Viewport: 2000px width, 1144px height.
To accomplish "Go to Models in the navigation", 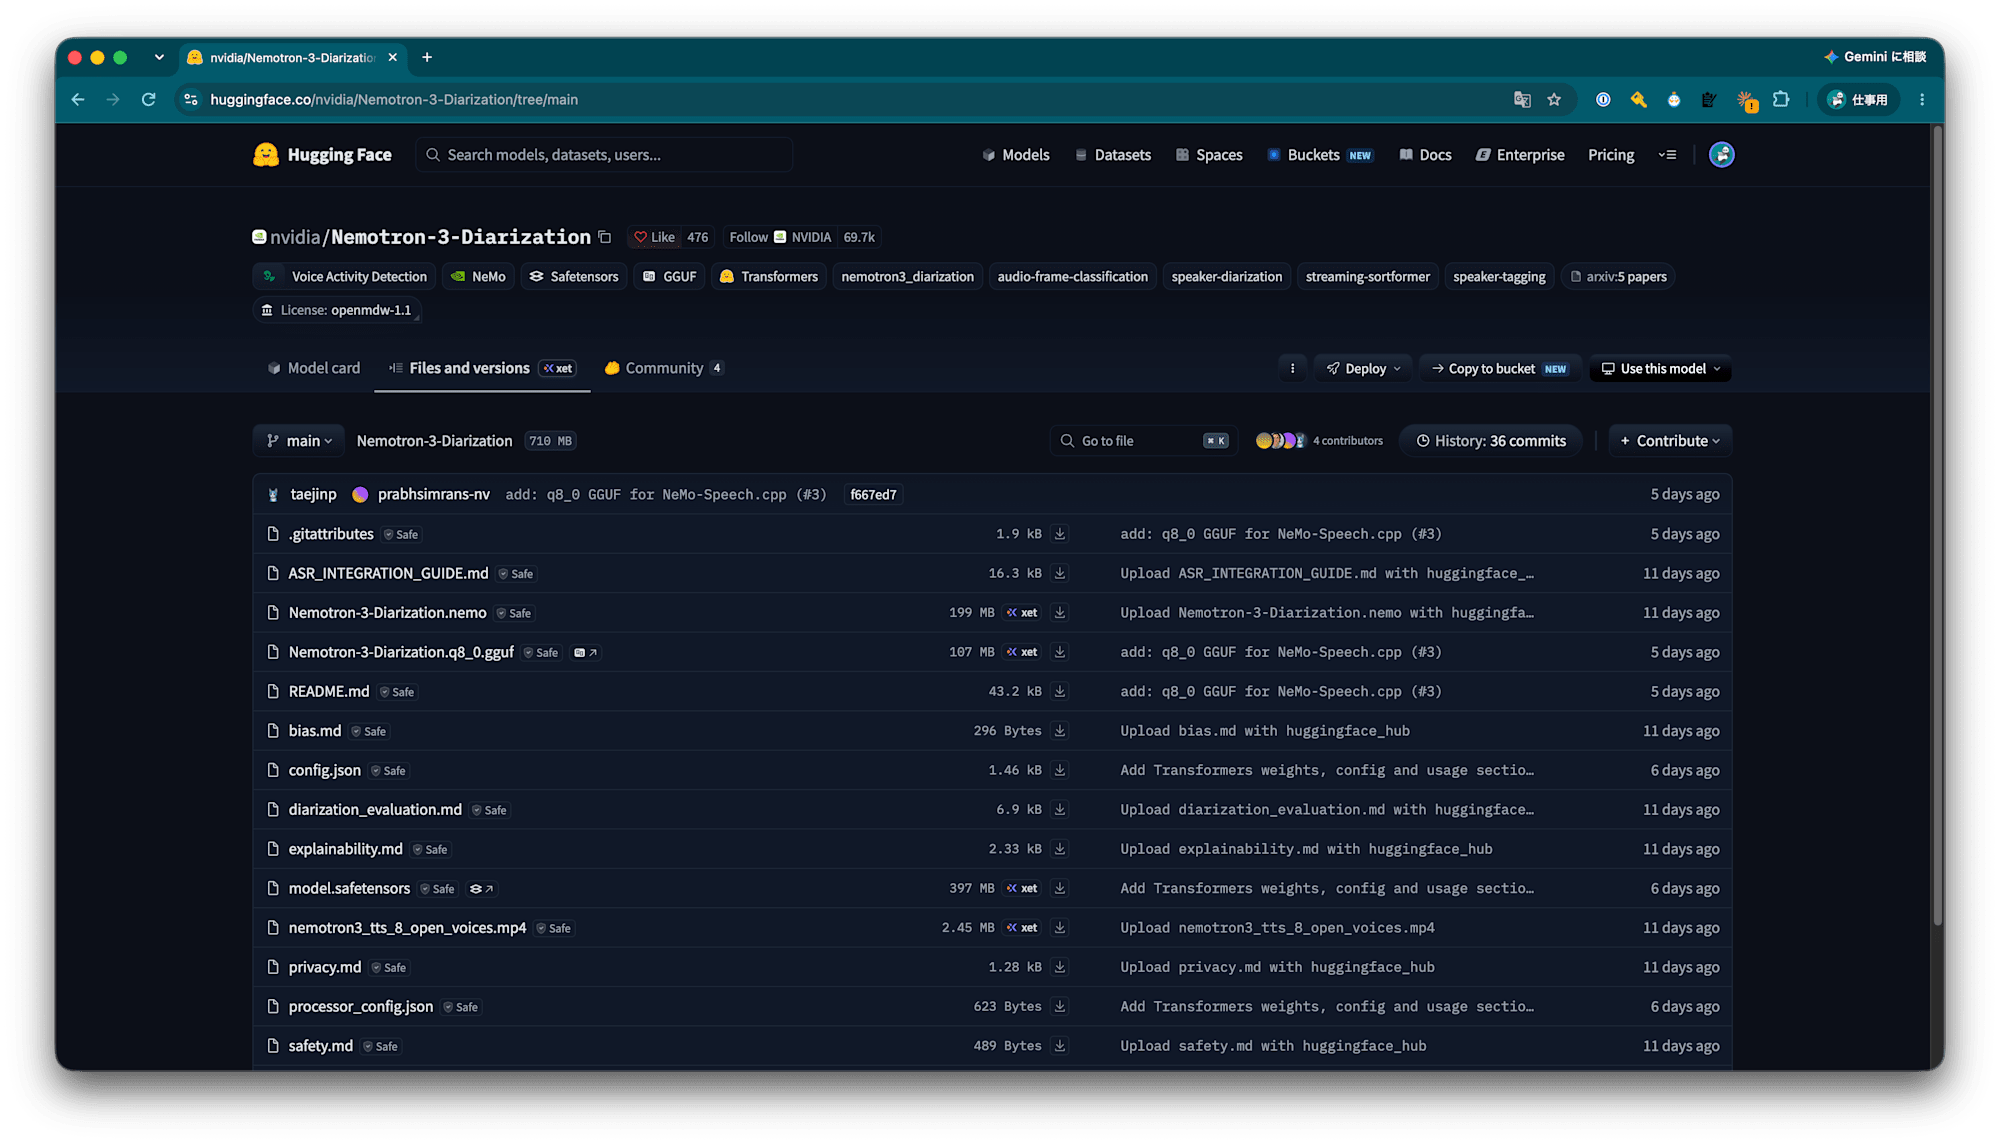I will pyautogui.click(x=1016, y=155).
